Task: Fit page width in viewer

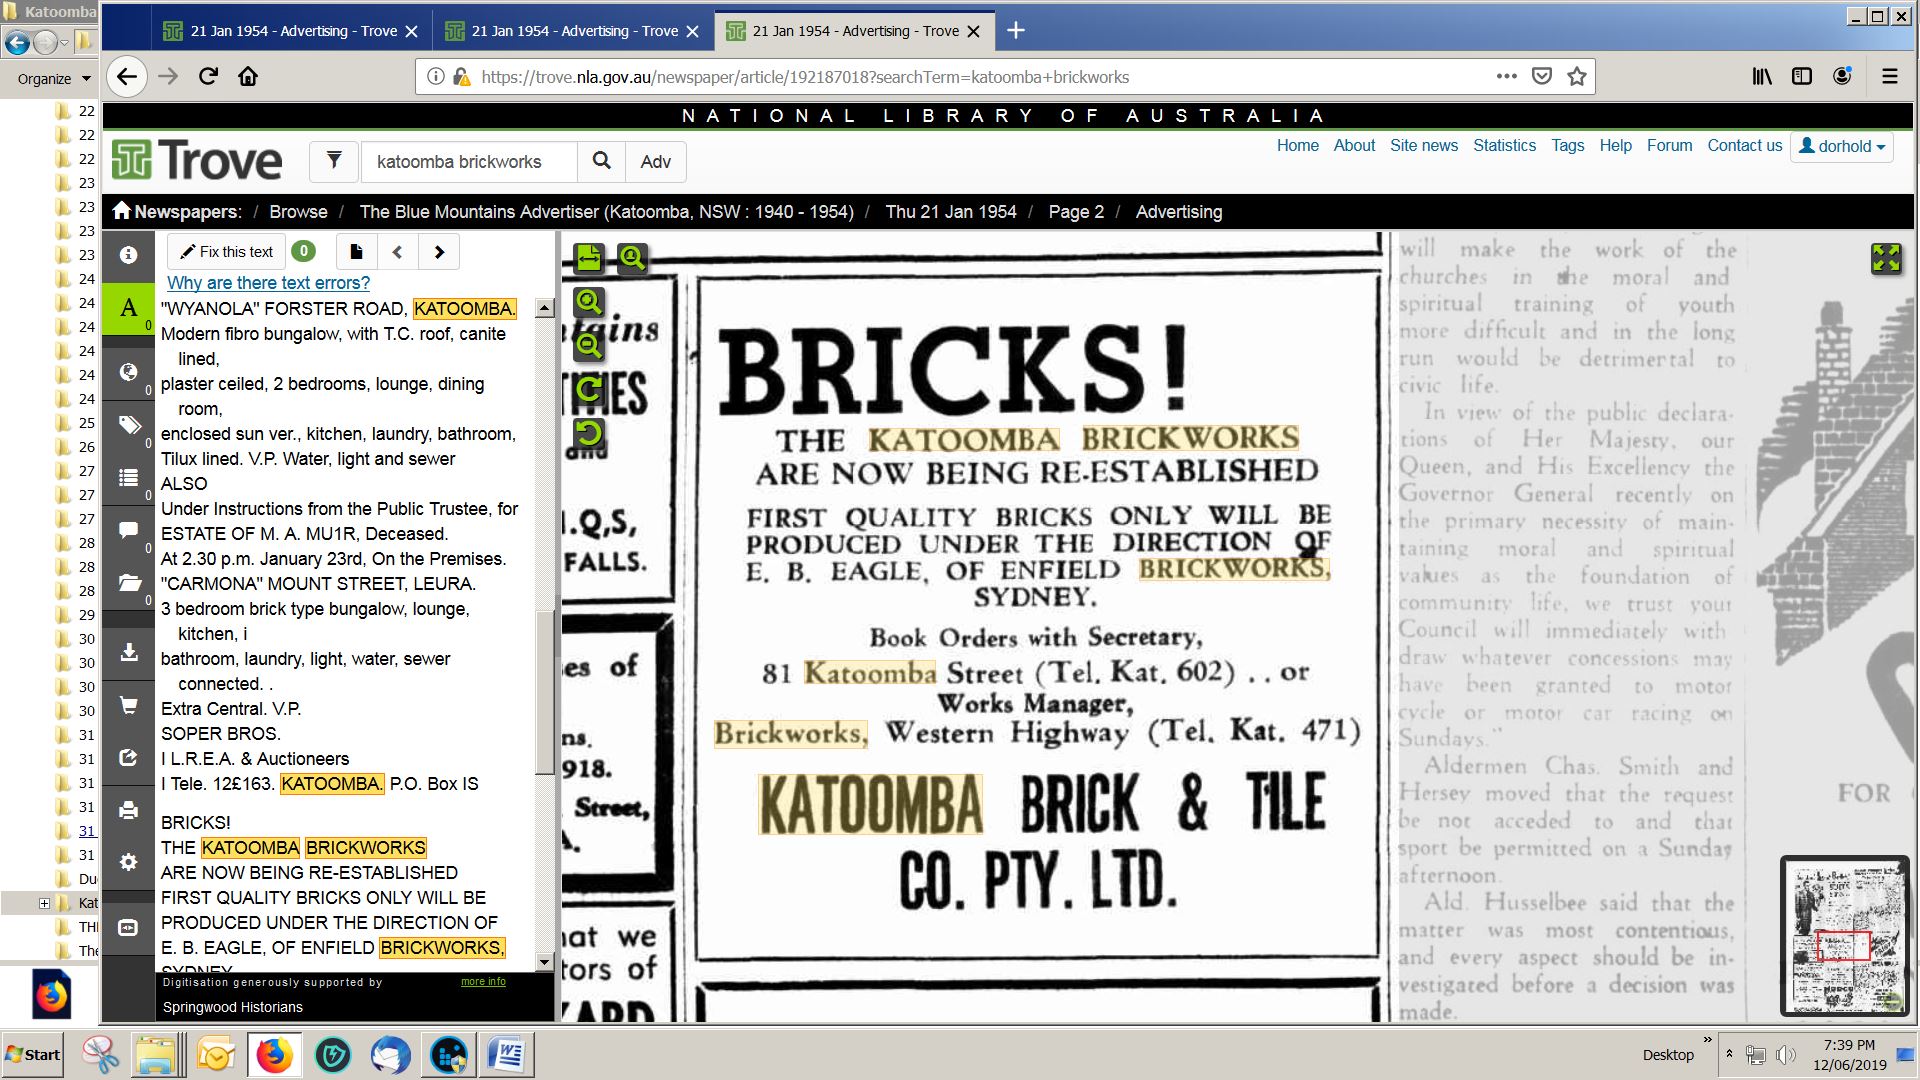Action: 589,258
